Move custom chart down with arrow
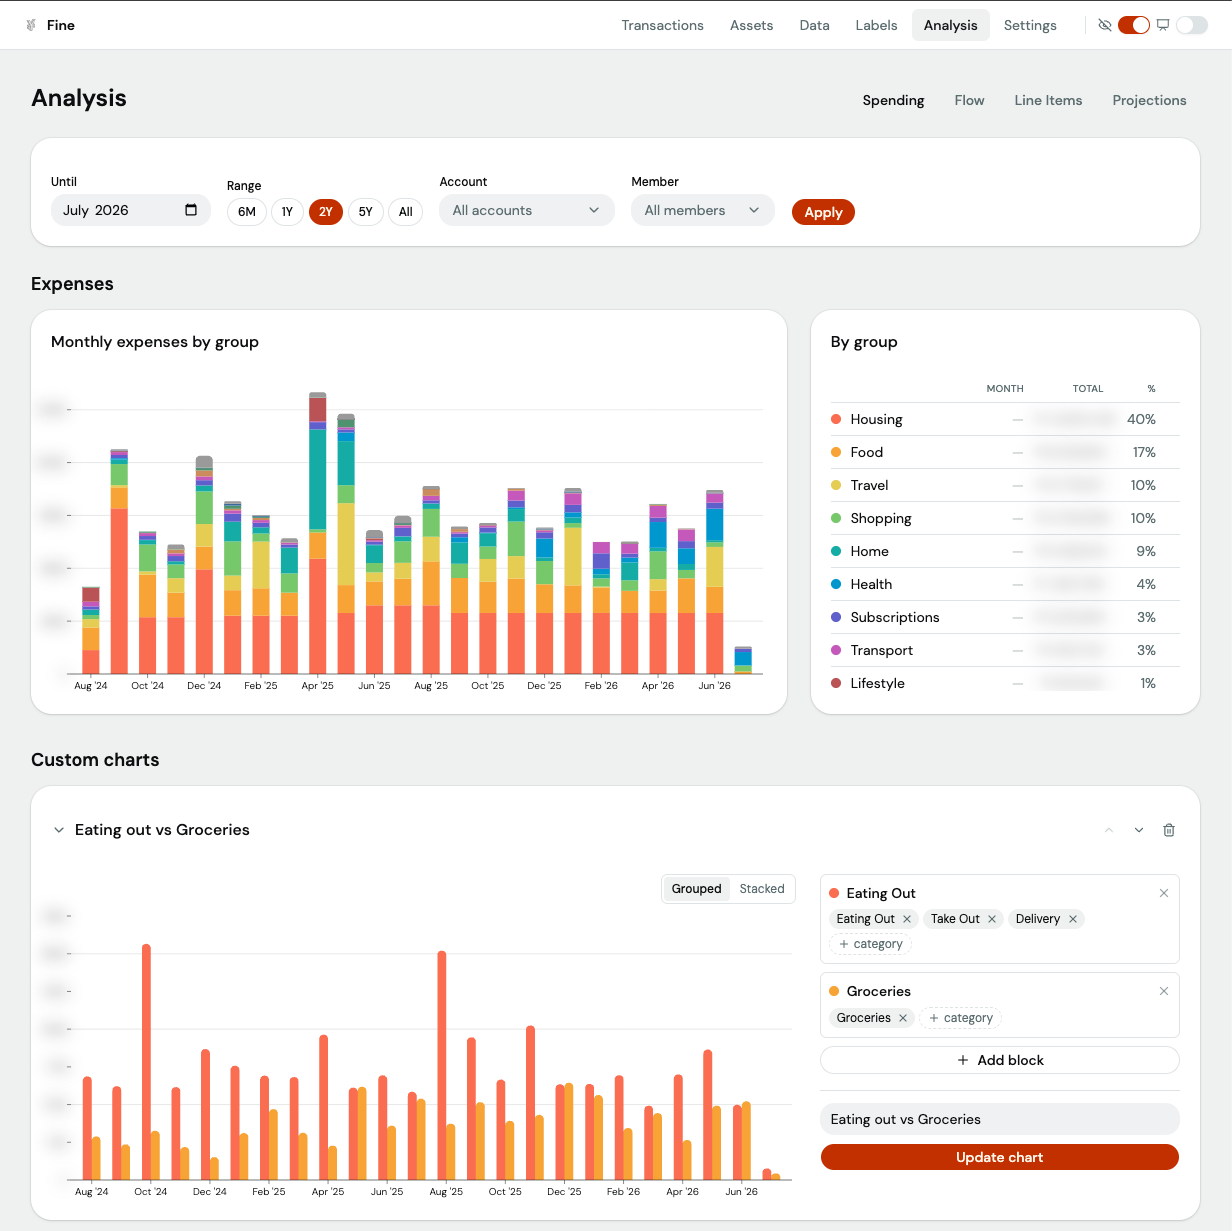 click(1139, 830)
